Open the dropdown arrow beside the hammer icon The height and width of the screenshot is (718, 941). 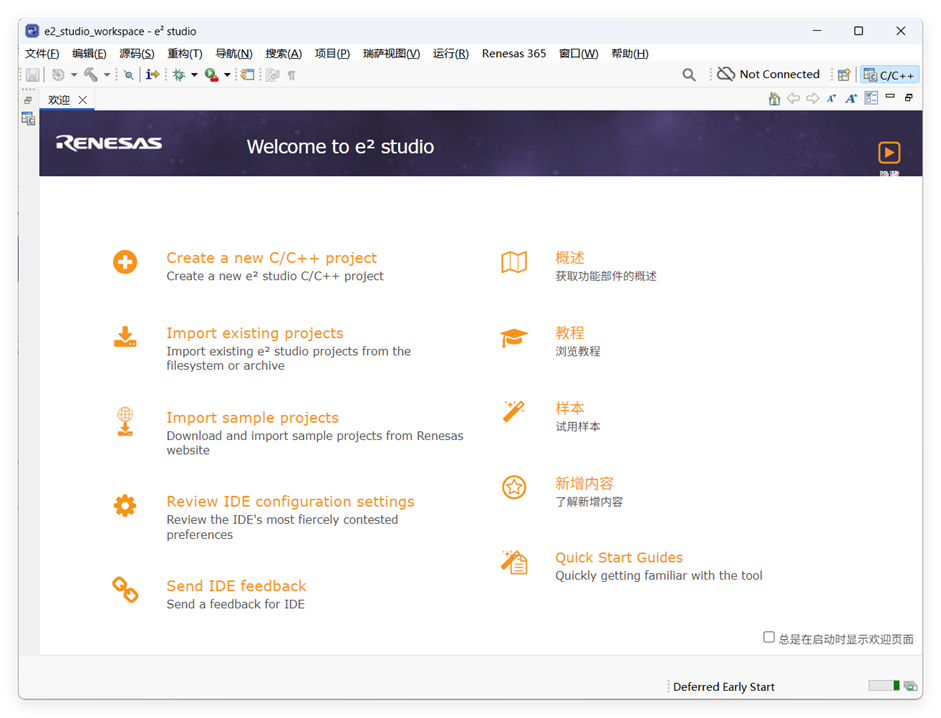point(107,75)
